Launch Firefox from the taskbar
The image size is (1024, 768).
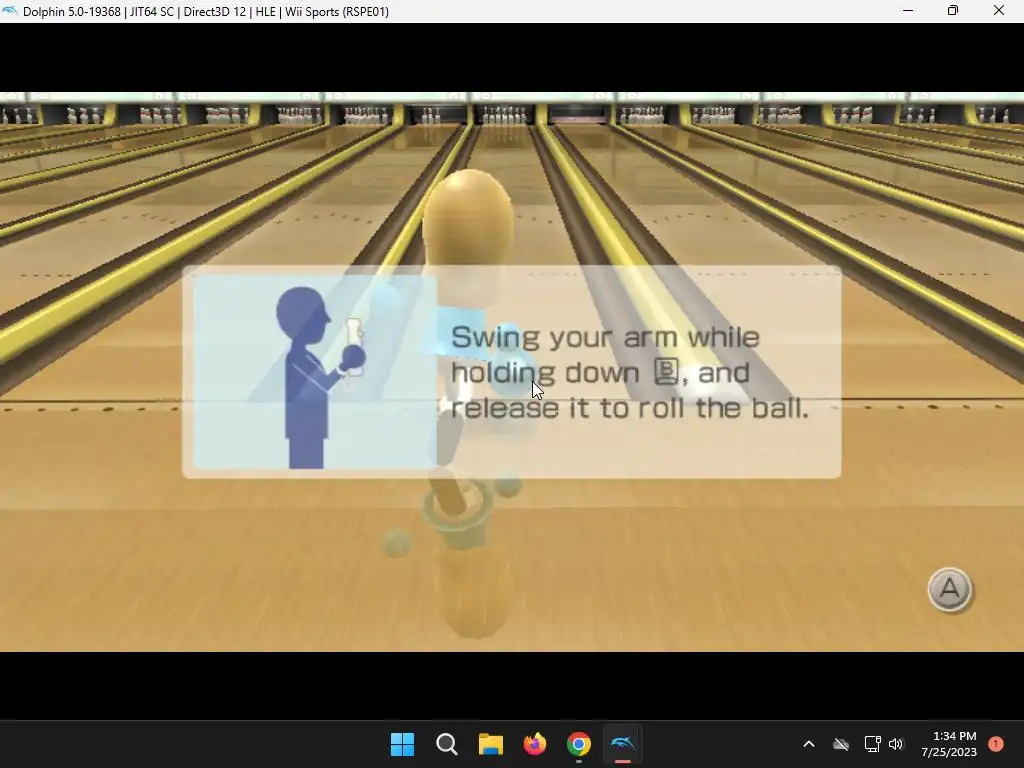535,744
